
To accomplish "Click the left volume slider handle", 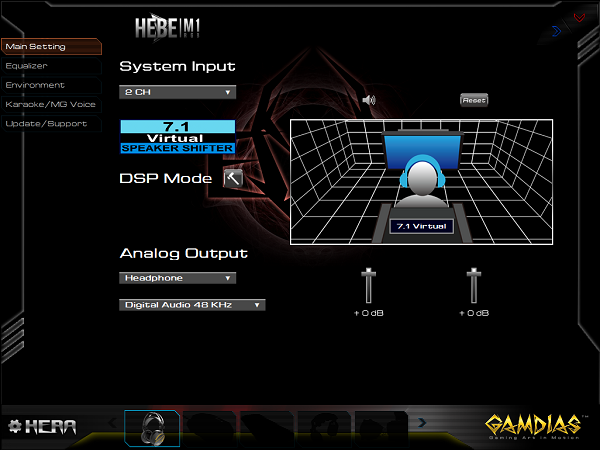I will click(369, 273).
